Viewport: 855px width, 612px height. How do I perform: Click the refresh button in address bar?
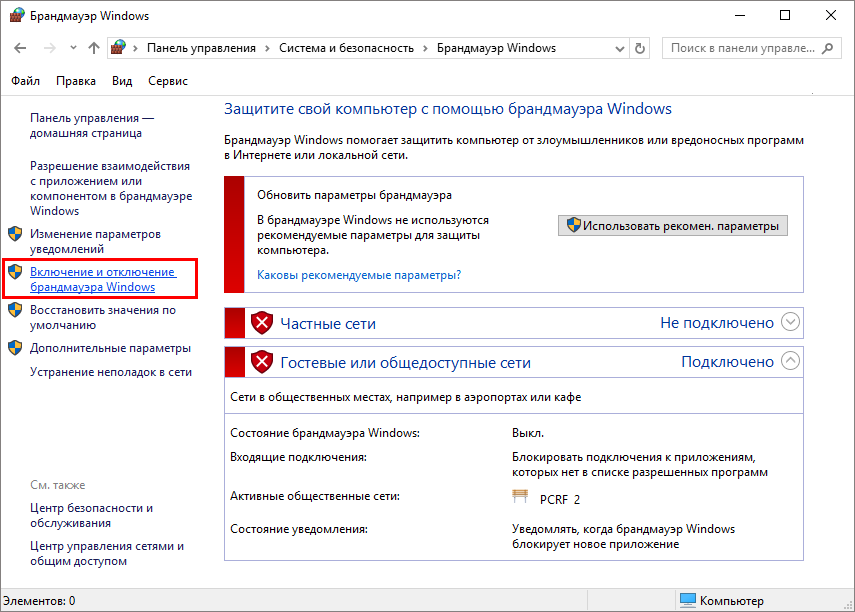click(640, 48)
